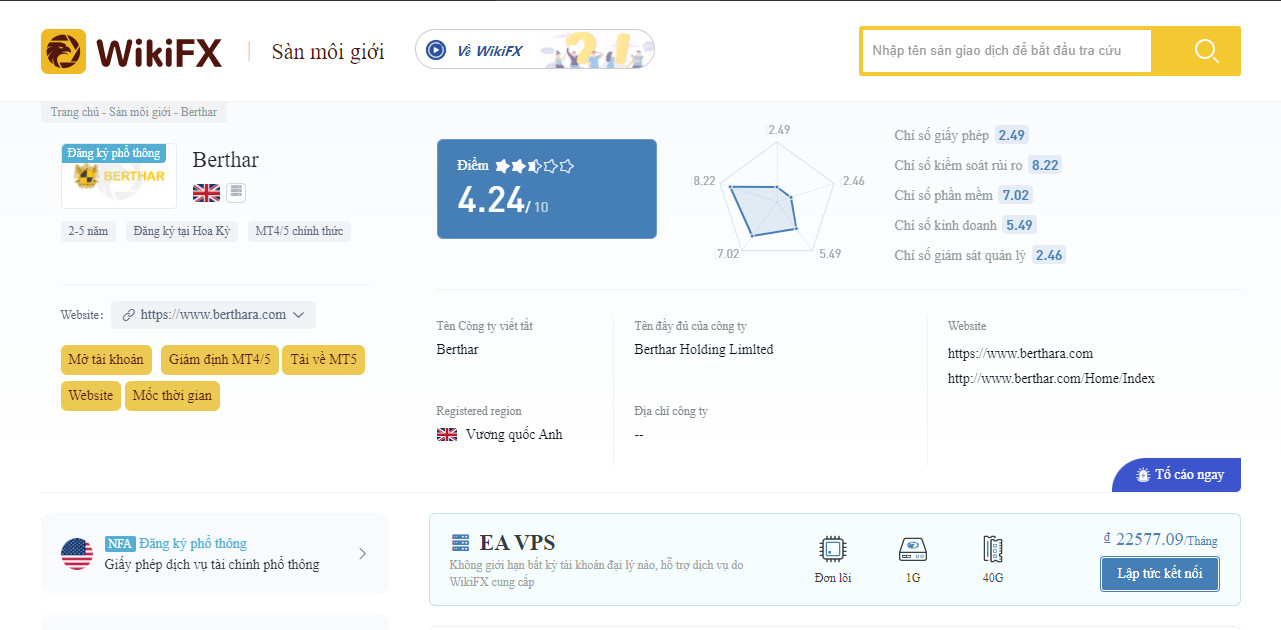Click the NFA label badge
Image resolution: width=1281 pixels, height=630 pixels.
click(120, 544)
